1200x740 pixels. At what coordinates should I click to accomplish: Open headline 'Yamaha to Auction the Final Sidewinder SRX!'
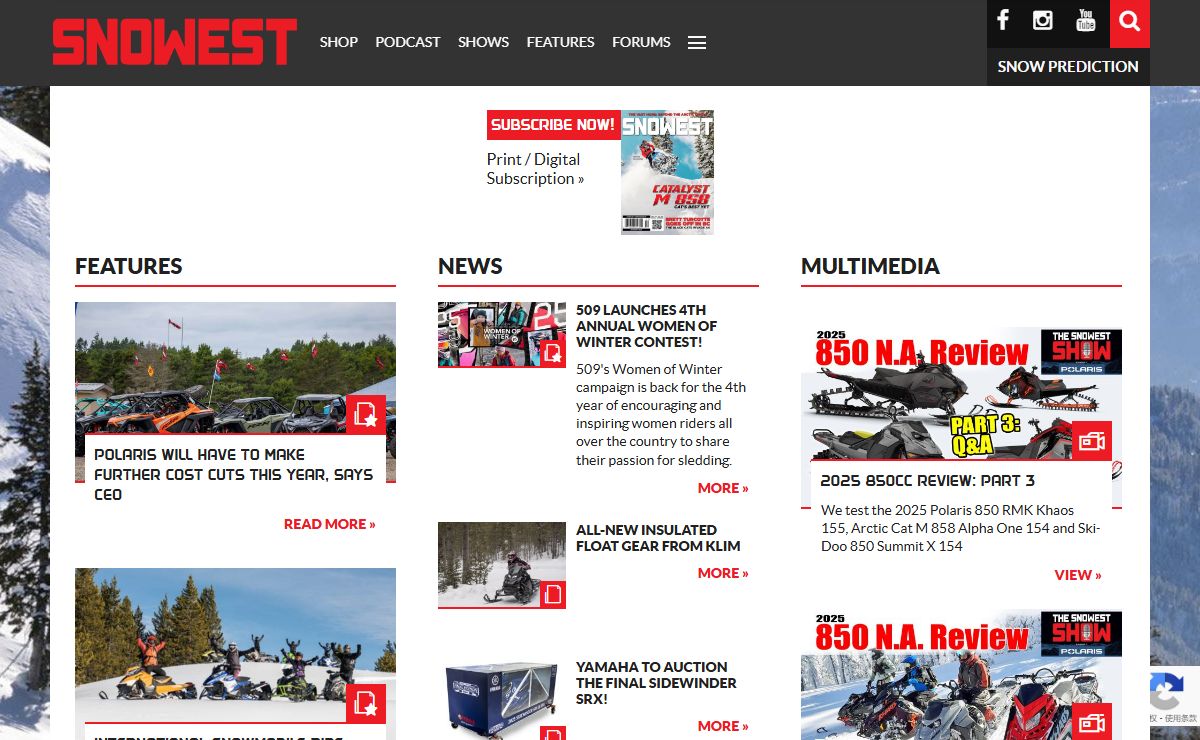tap(656, 683)
